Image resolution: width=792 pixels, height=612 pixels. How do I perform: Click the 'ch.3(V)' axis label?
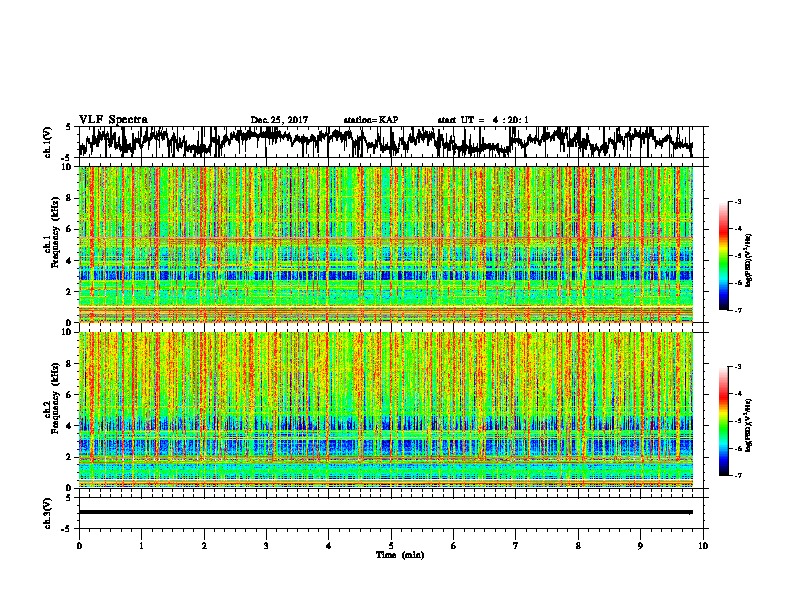point(47,513)
